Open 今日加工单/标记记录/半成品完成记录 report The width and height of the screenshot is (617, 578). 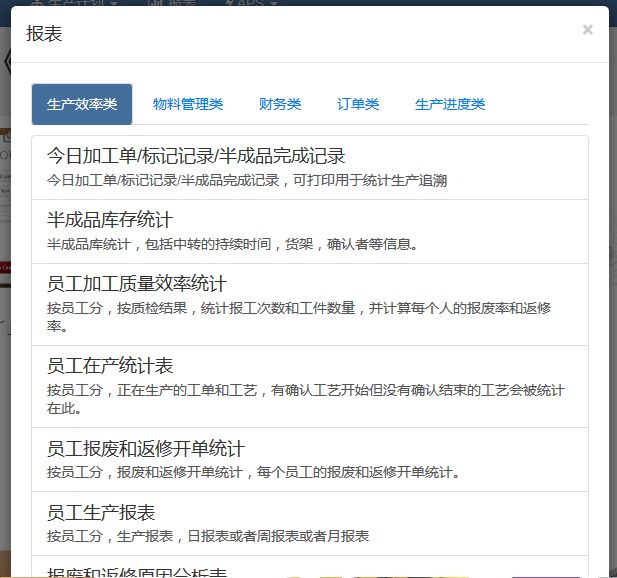(x=196, y=156)
